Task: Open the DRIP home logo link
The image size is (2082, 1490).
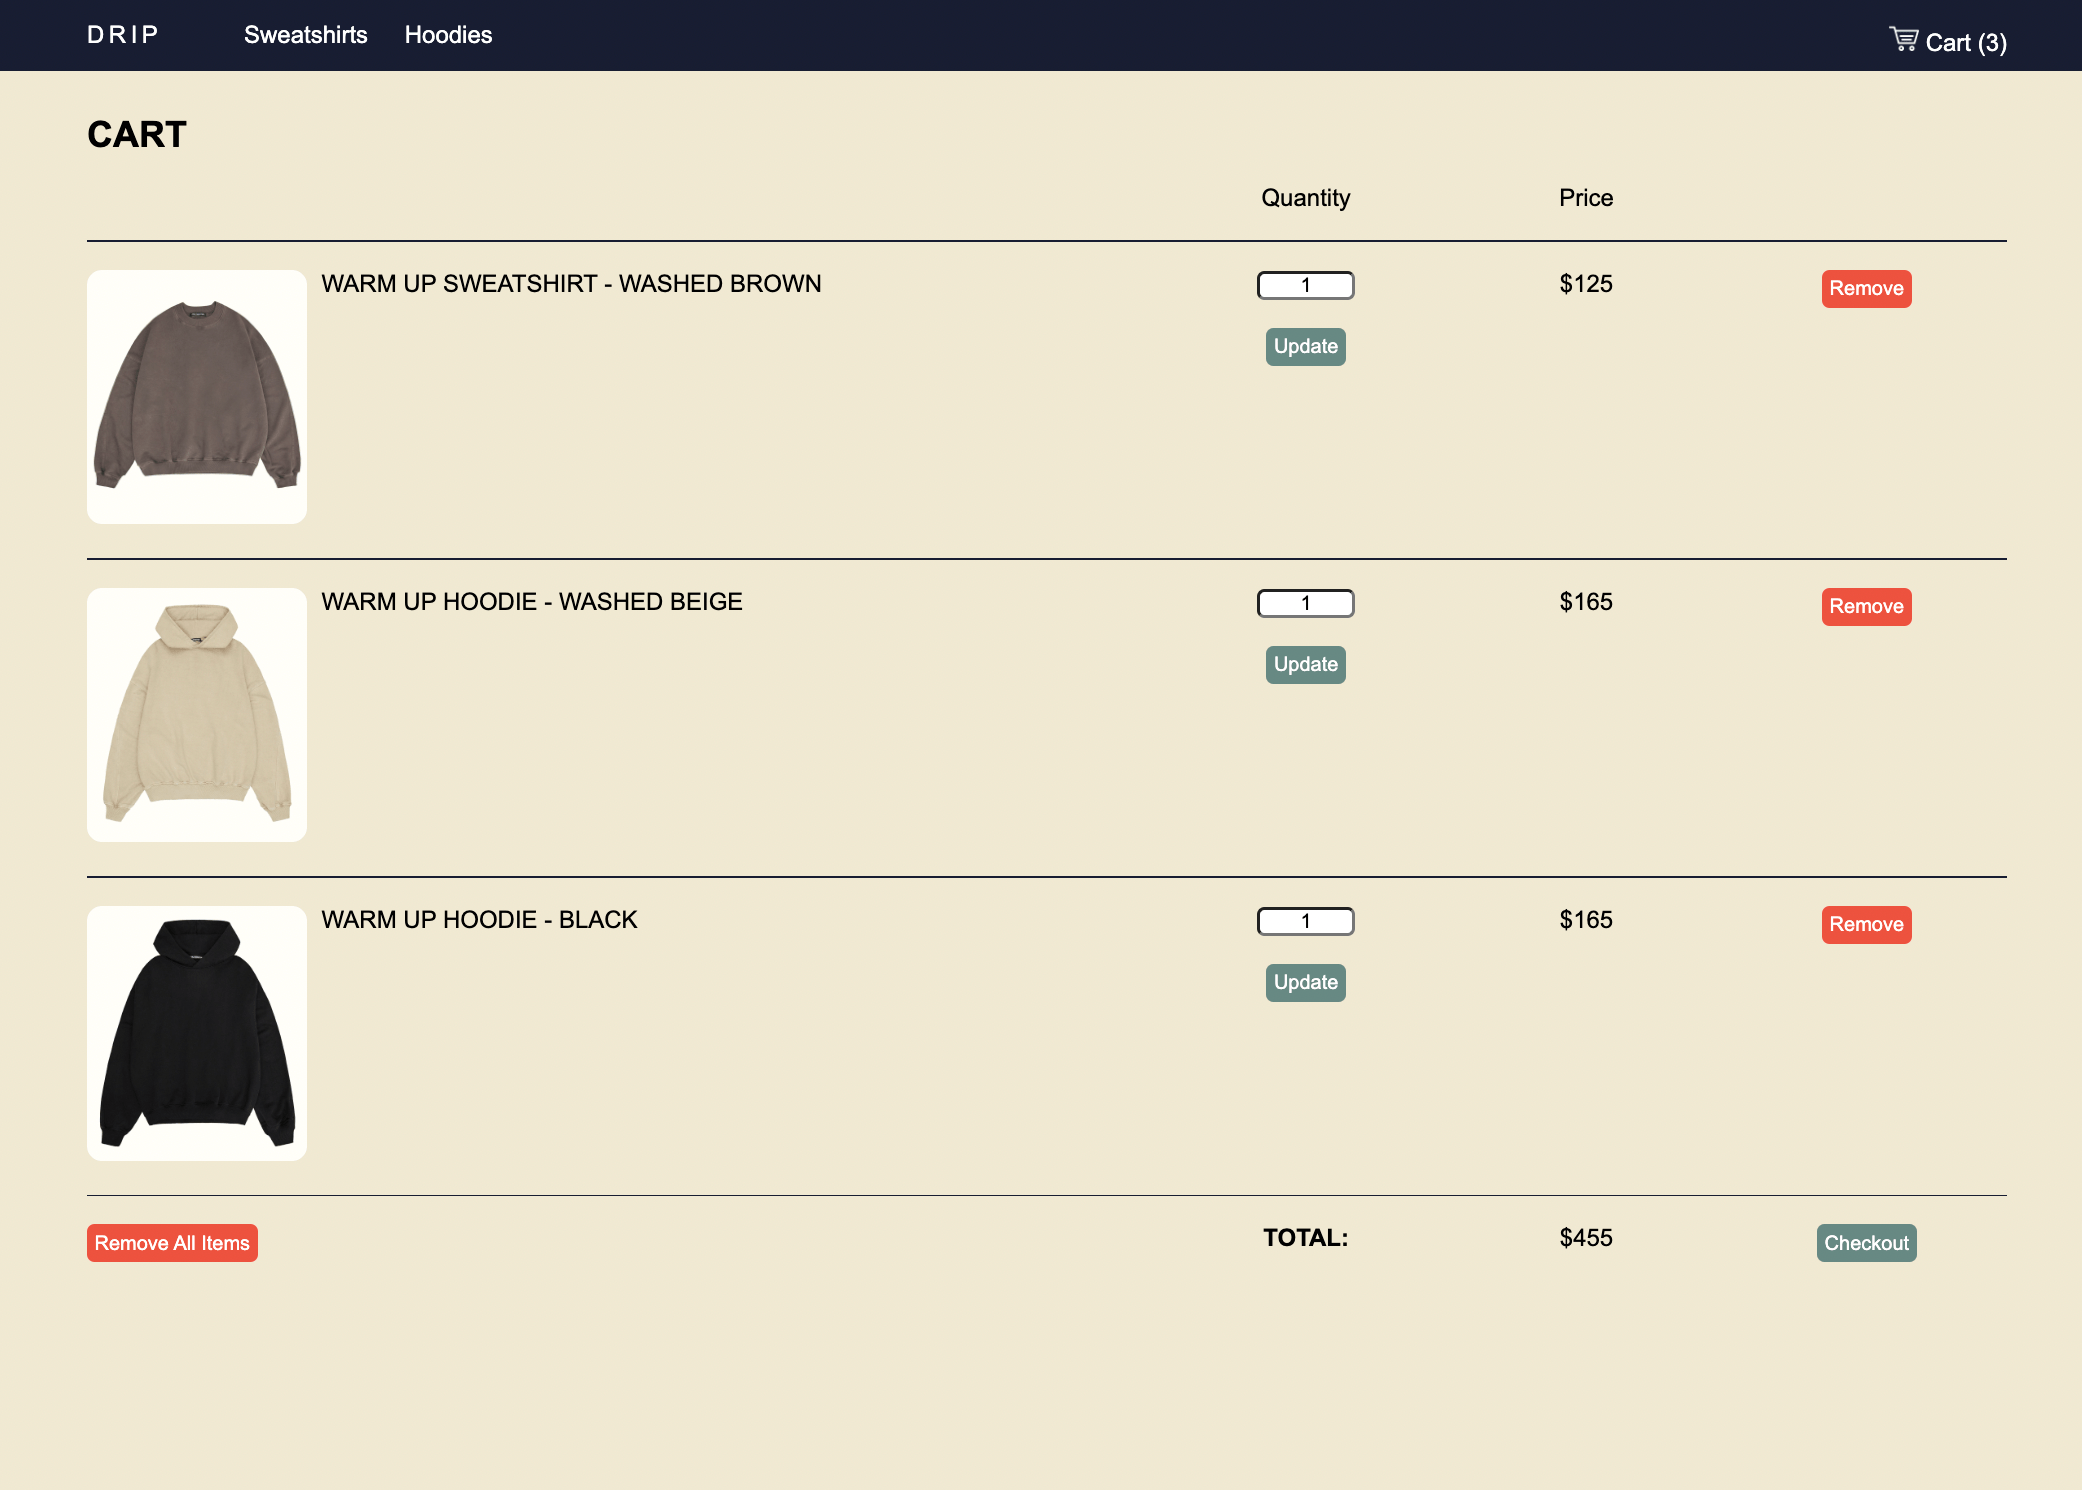Action: point(123,35)
